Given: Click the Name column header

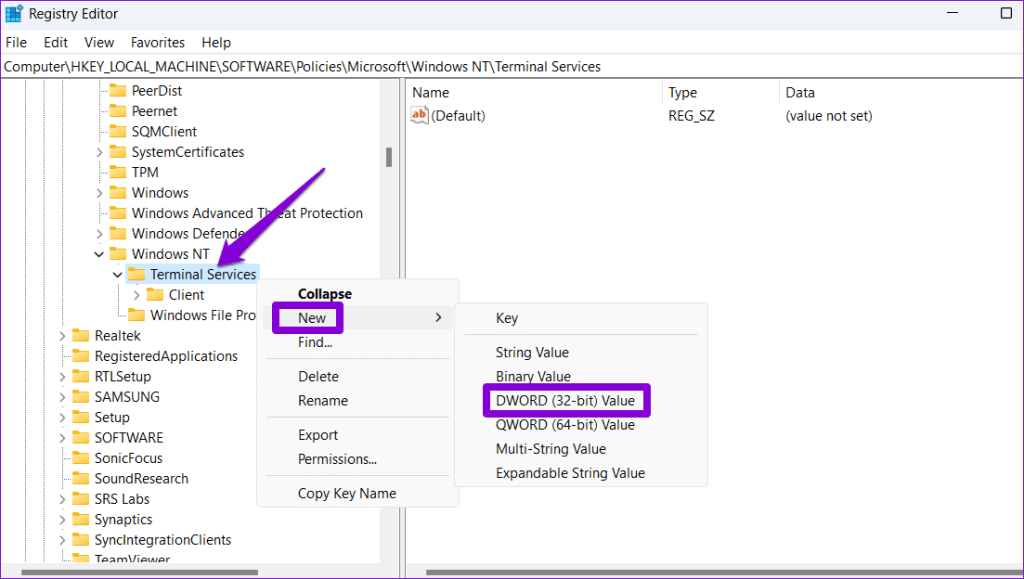Looking at the screenshot, I should (431, 93).
